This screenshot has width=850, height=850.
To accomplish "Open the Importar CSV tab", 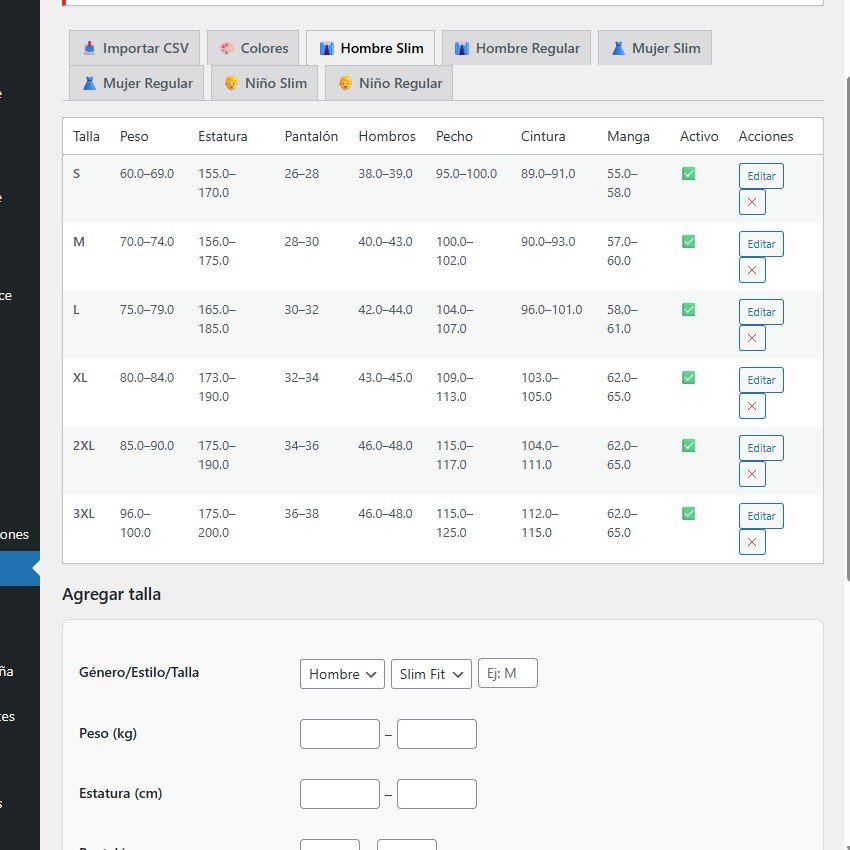I will coord(134,48).
